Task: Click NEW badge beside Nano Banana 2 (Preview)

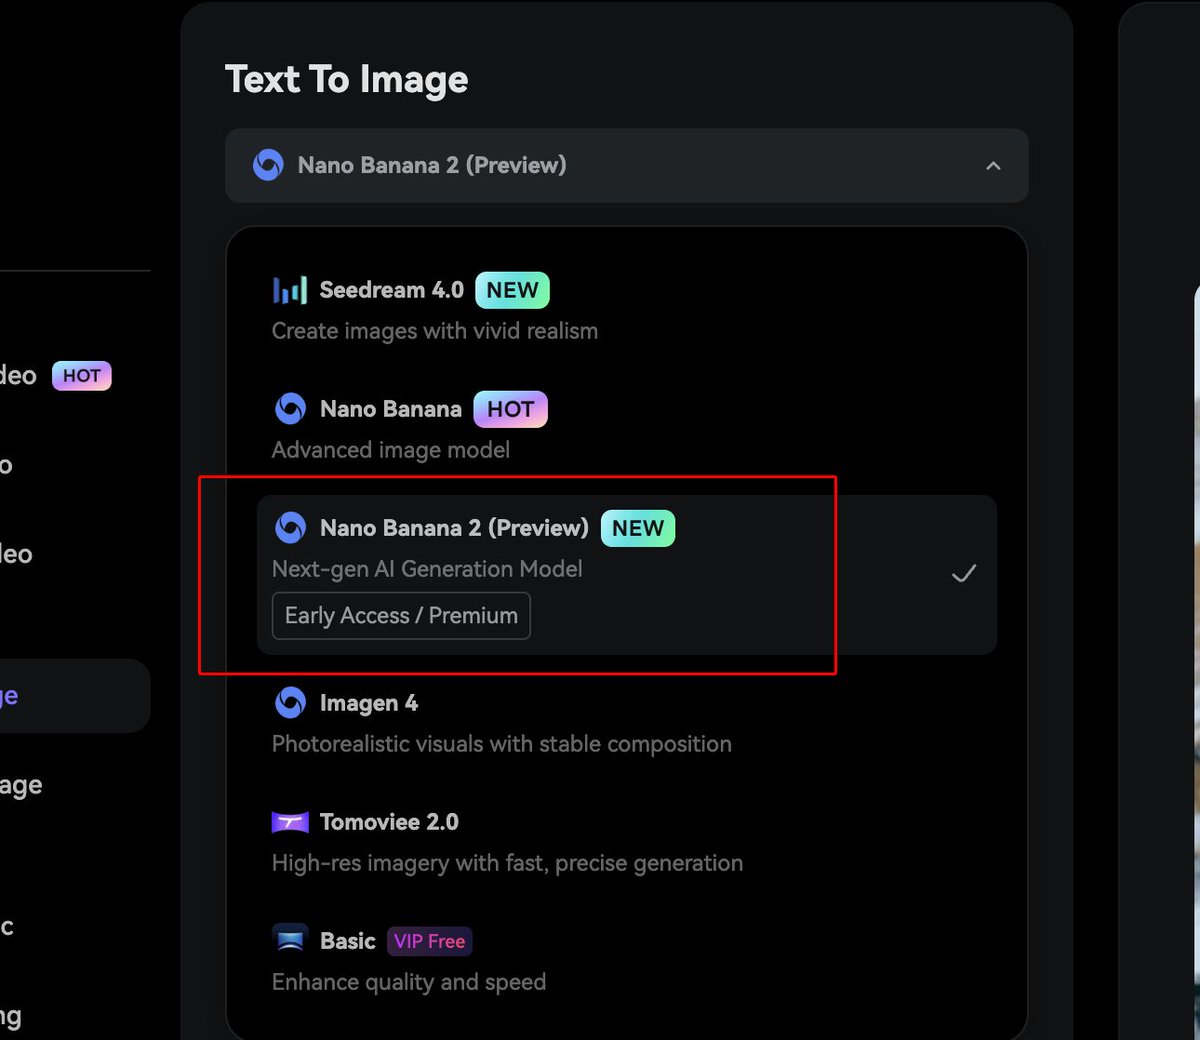Action: 638,528
